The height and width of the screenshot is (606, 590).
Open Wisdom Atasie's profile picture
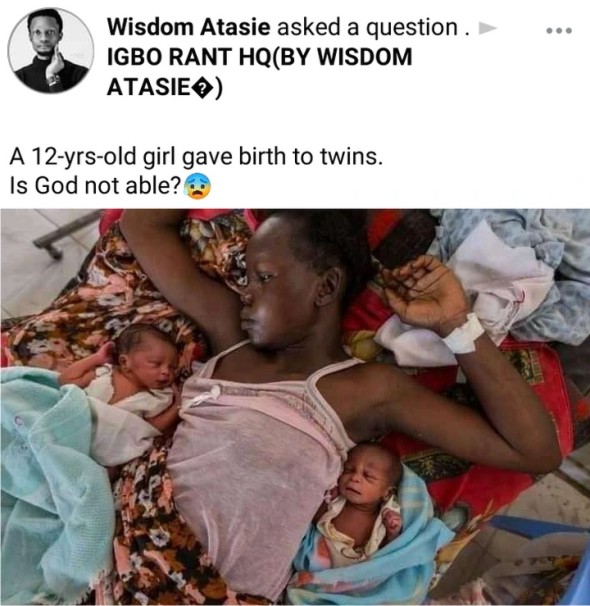pos(51,51)
